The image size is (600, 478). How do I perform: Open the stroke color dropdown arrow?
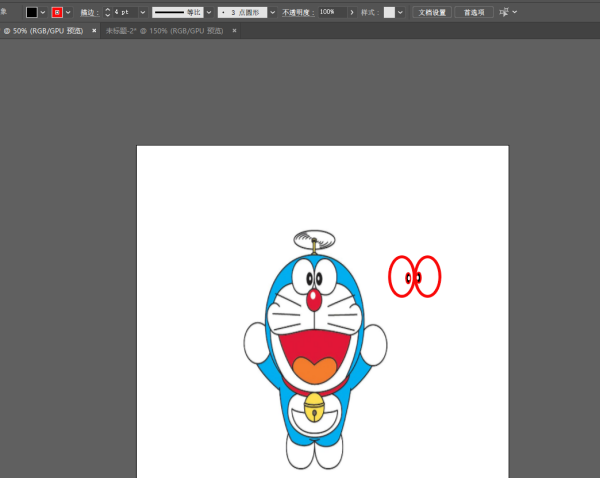click(68, 12)
